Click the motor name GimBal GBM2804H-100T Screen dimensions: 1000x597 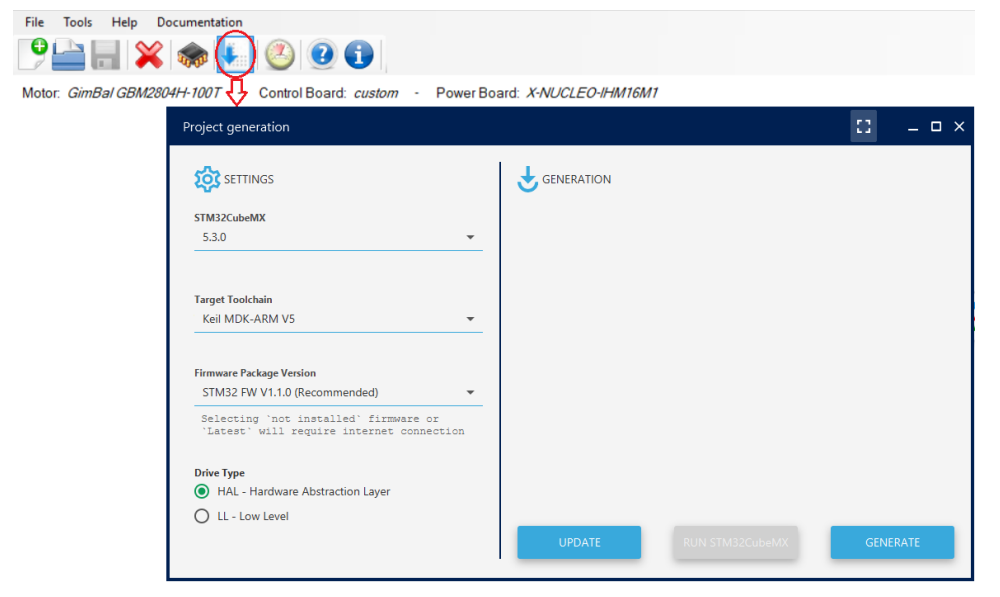pos(144,93)
